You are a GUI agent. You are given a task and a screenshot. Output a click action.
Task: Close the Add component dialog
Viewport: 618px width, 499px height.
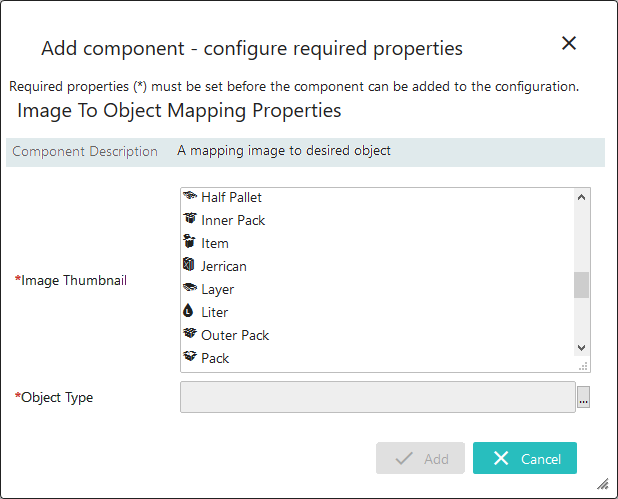tap(569, 43)
